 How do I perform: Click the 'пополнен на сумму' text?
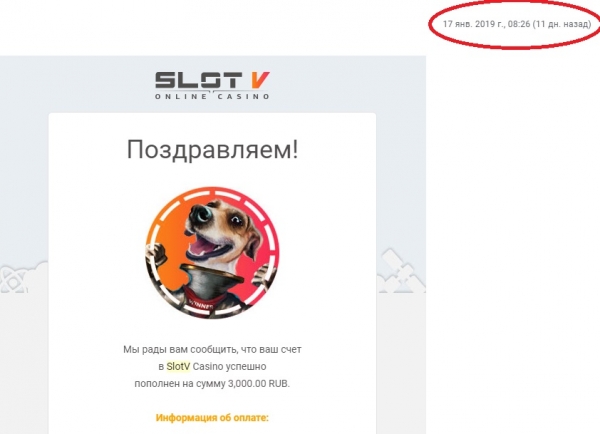[x=180, y=384]
